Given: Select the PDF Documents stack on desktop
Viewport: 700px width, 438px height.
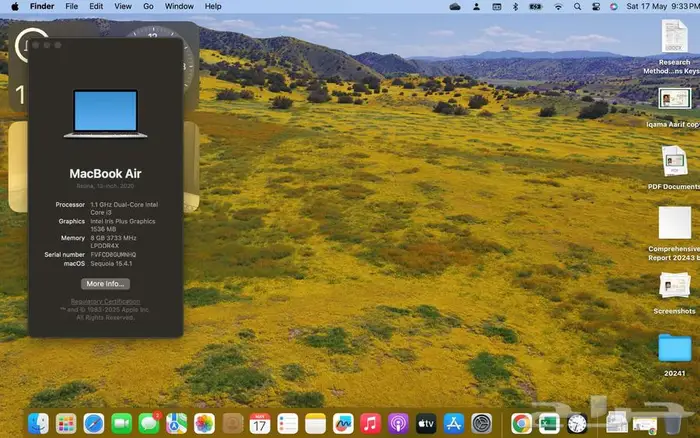Looking at the screenshot, I should coord(674,167).
